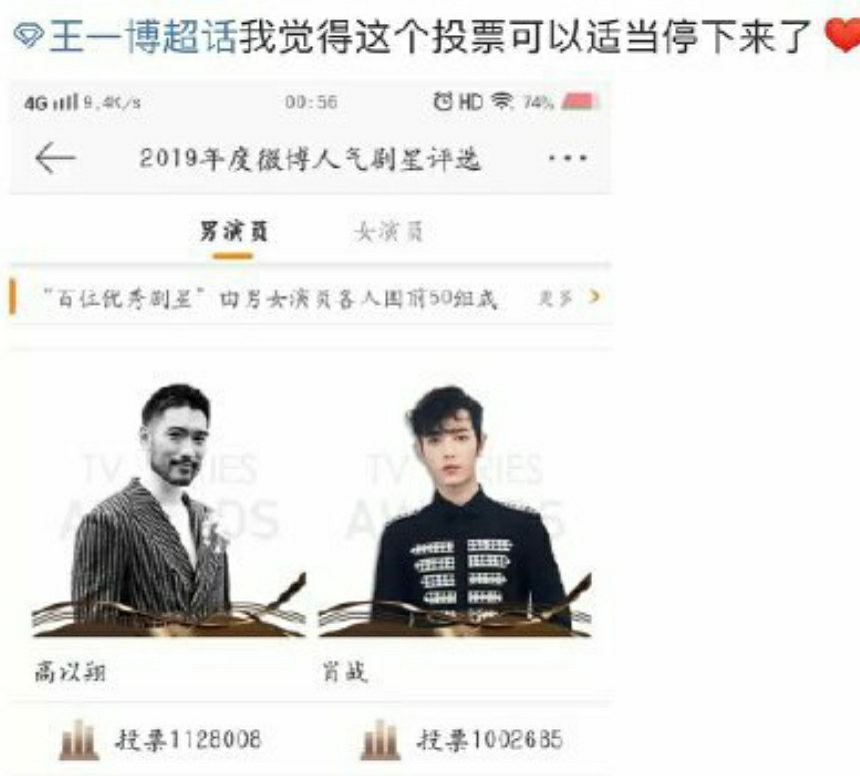This screenshot has width=860, height=776.
Task: Click the 百位优秀剧星 announcement banner
Action: [310, 297]
